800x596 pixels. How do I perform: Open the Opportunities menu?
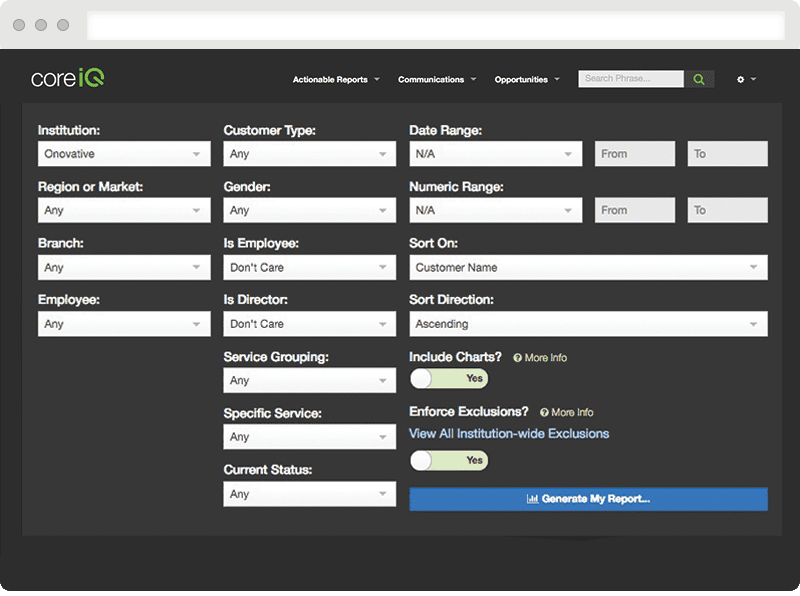(x=527, y=80)
